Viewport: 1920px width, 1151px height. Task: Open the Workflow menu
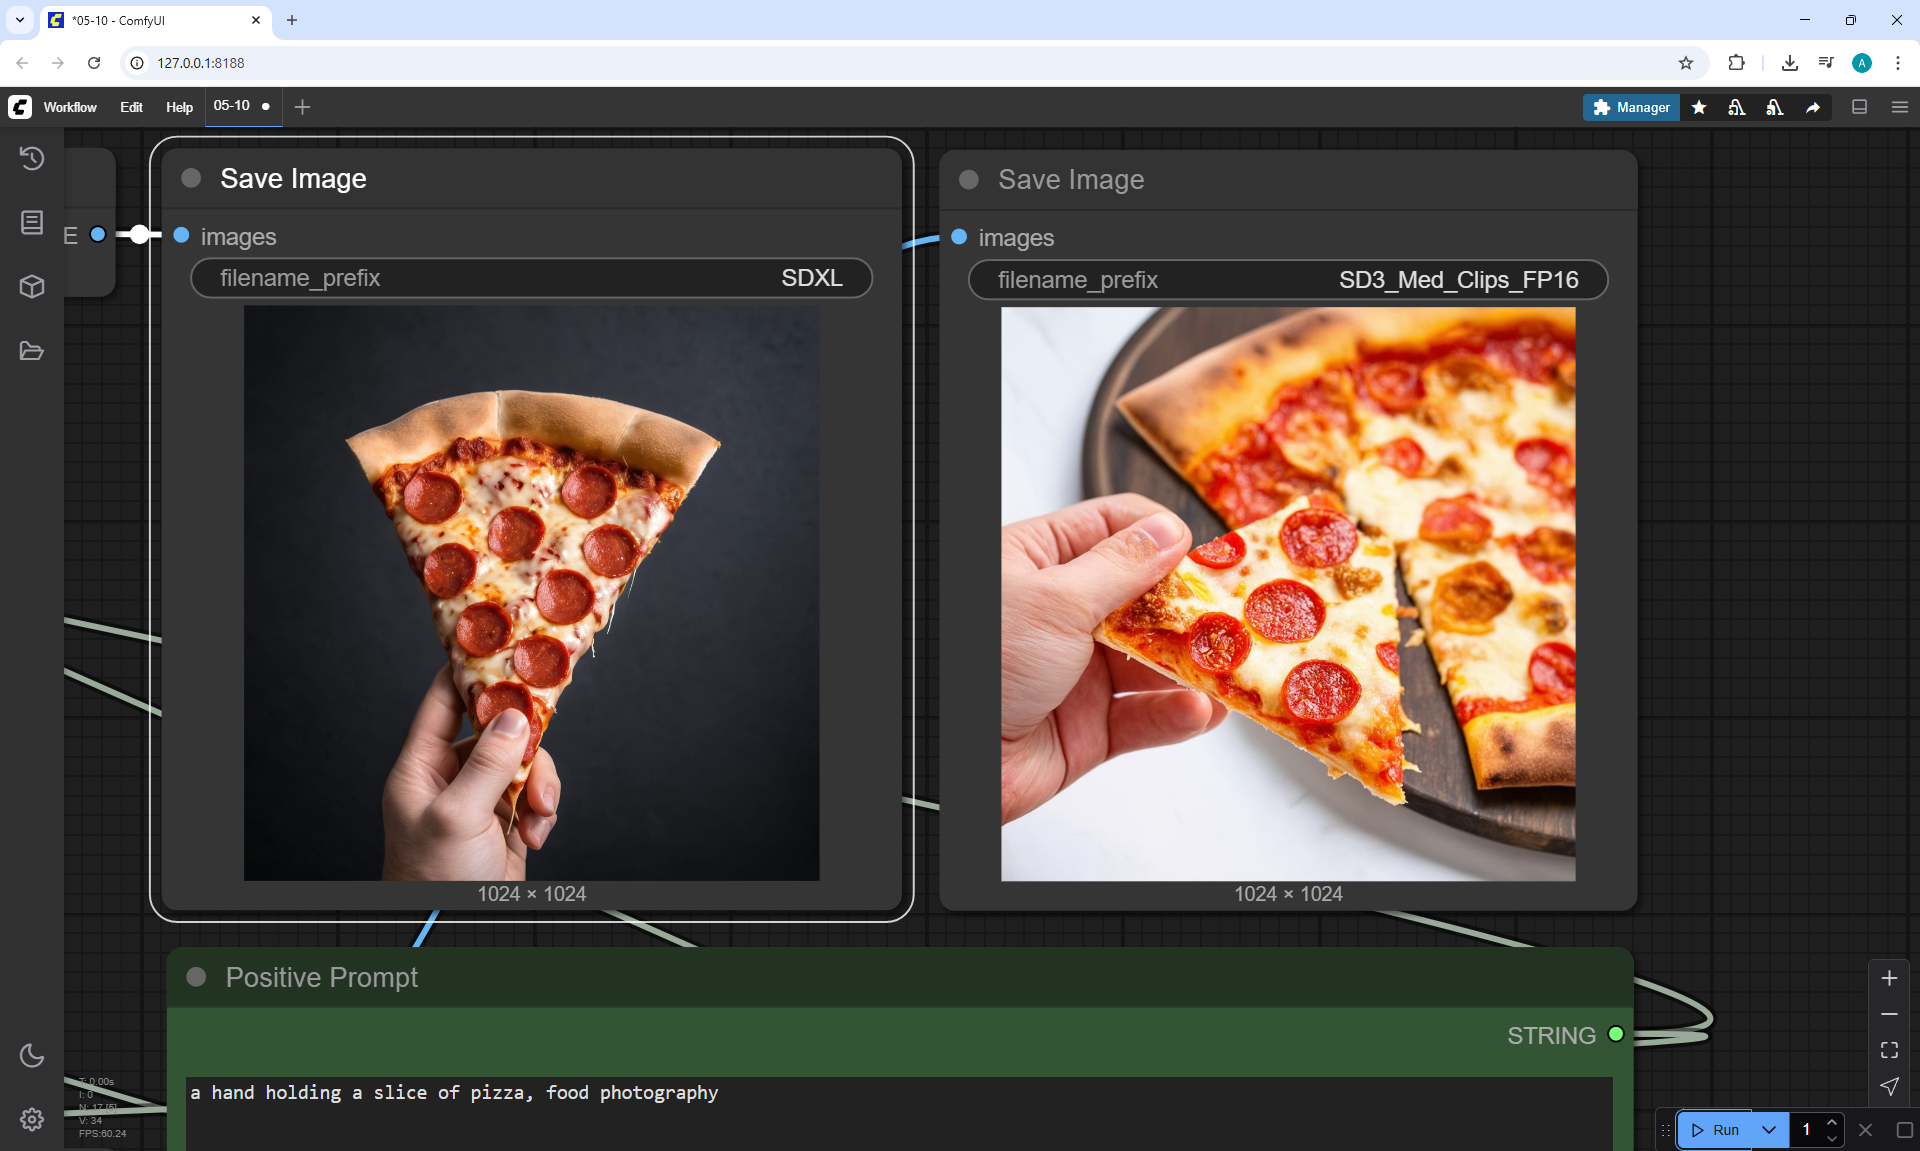pos(70,107)
